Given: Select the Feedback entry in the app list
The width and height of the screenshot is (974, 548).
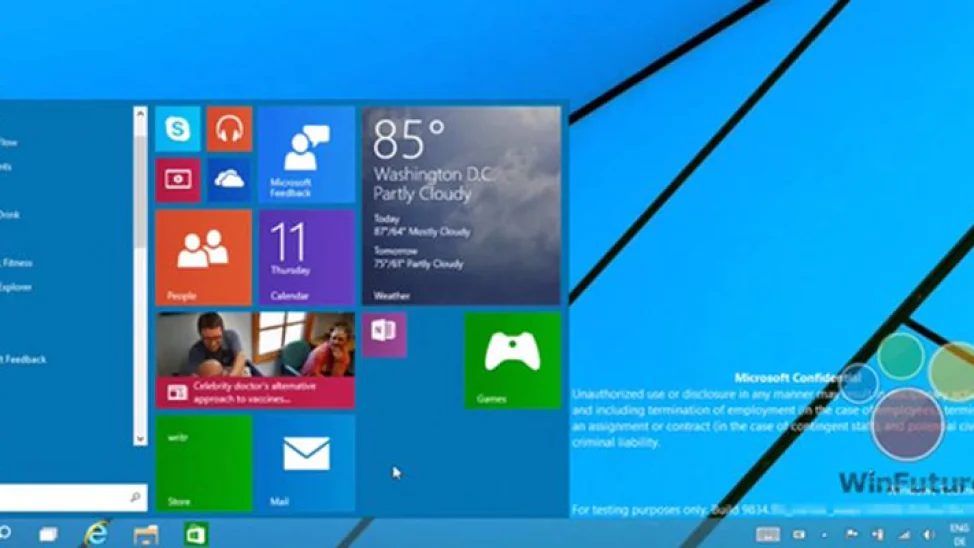Looking at the screenshot, I should pos(23,359).
